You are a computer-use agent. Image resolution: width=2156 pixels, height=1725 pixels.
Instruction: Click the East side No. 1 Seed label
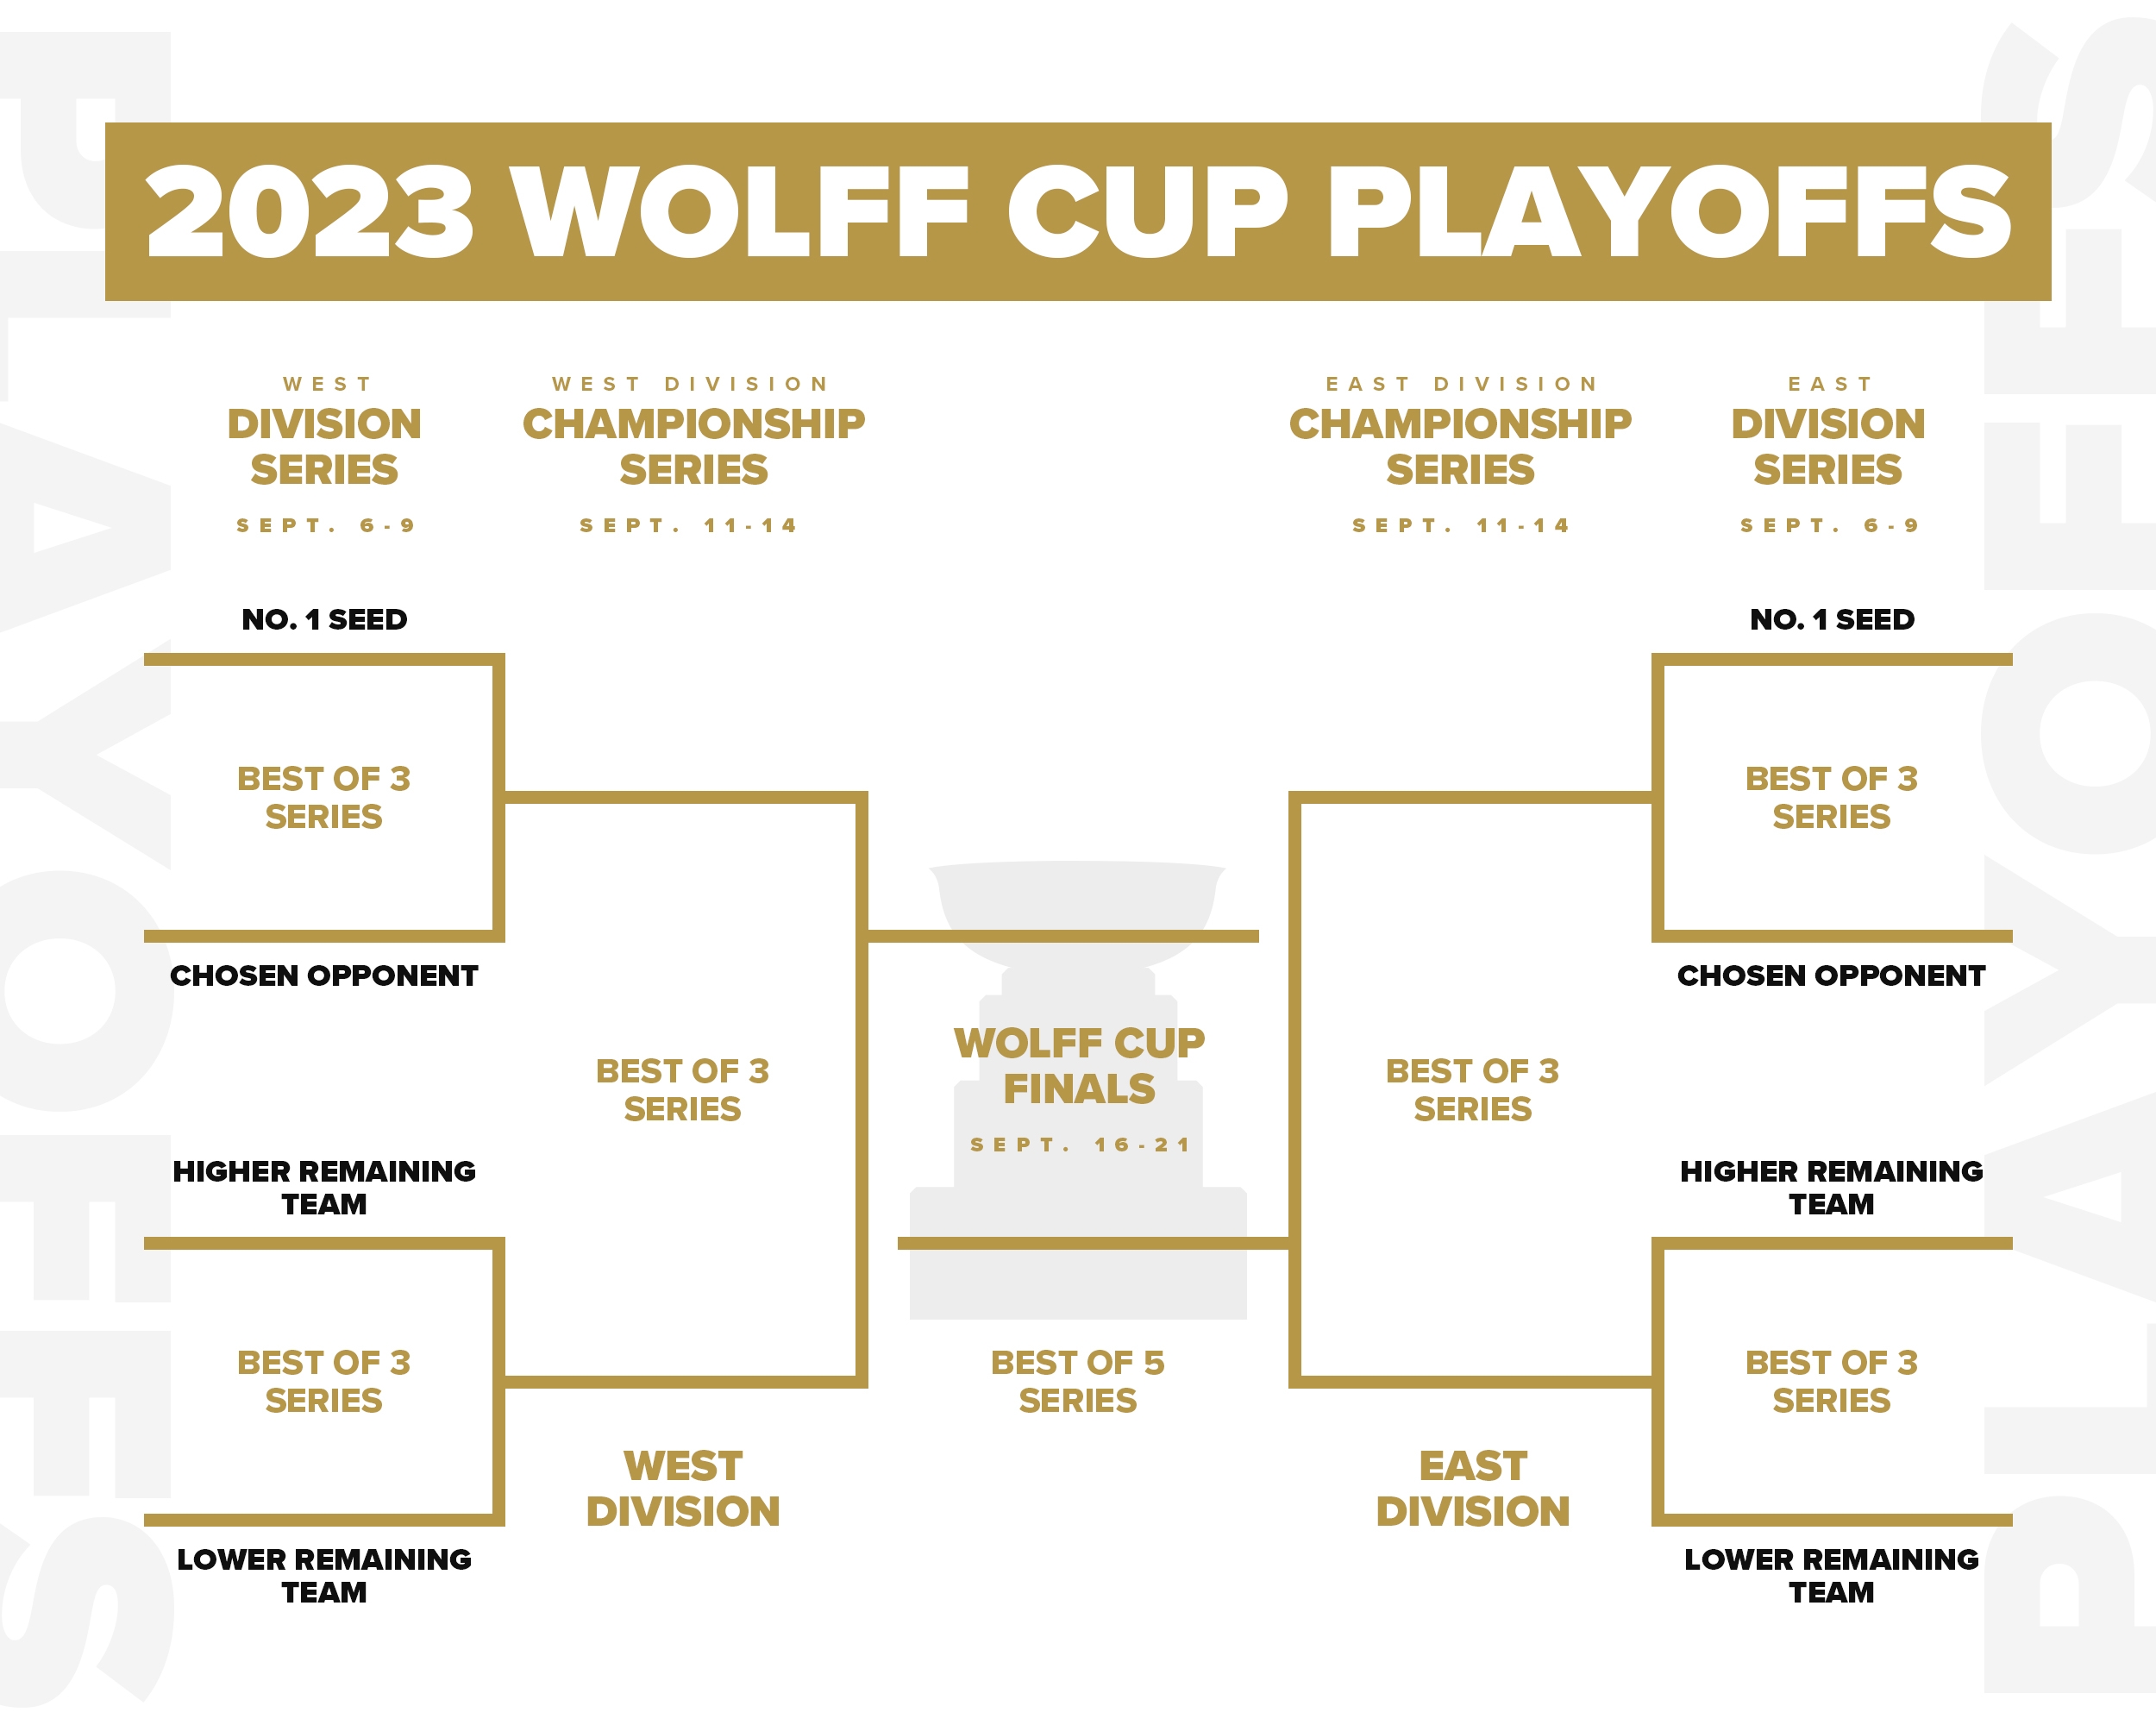[1832, 620]
